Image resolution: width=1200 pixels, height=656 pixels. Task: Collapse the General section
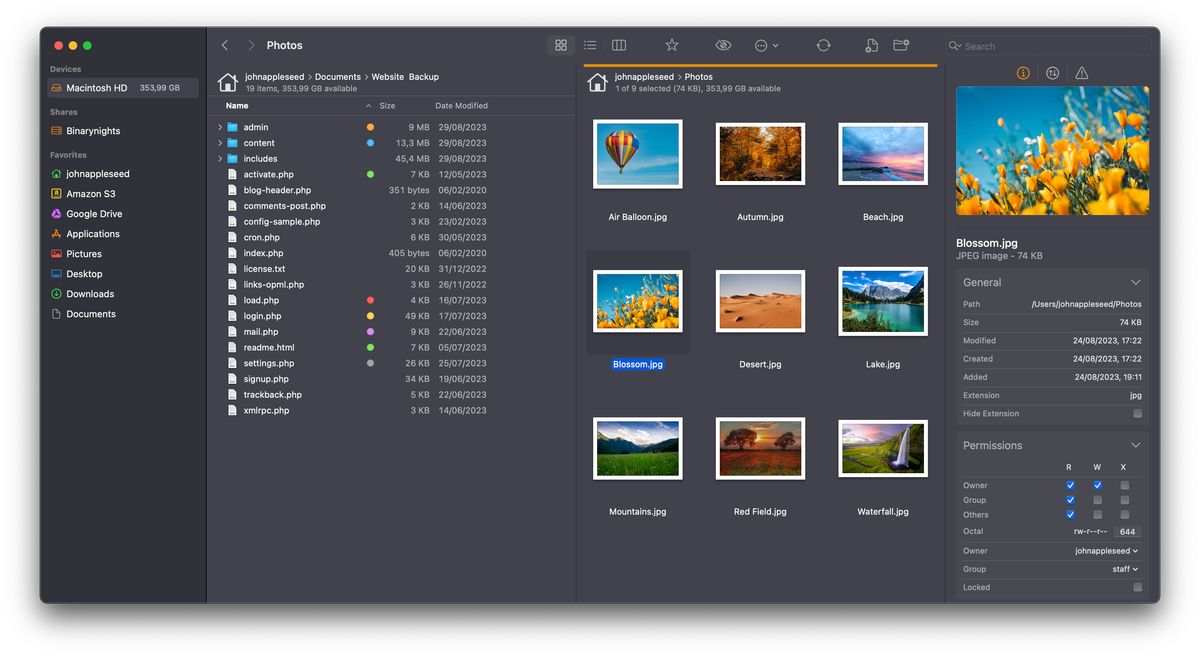[x=1136, y=282]
